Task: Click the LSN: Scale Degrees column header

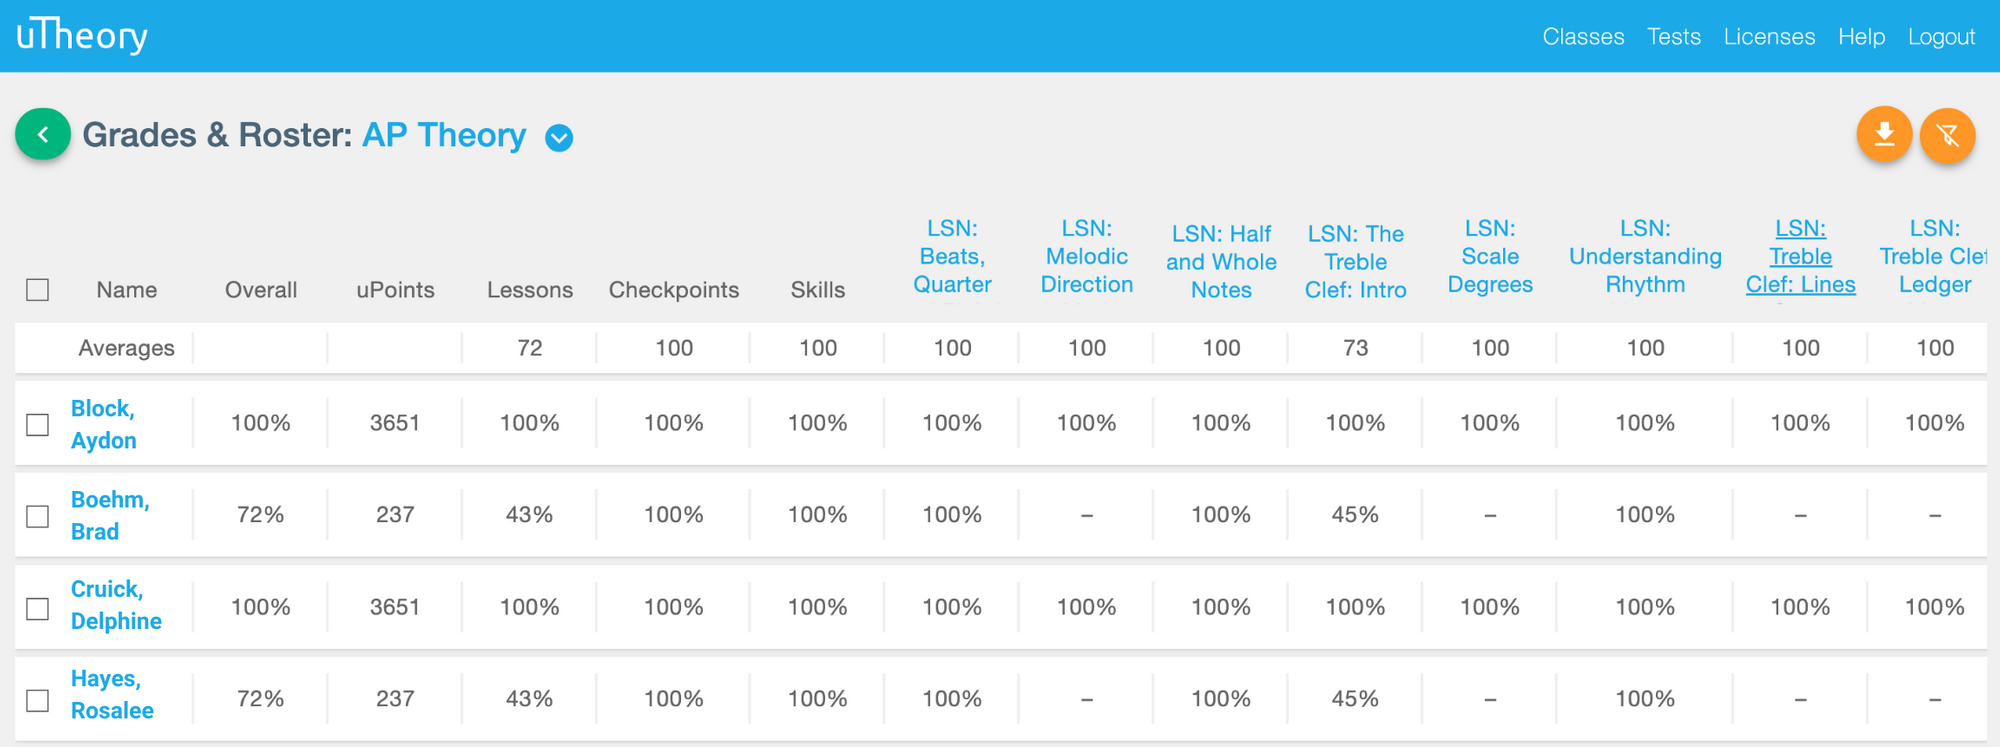Action: tap(1490, 257)
